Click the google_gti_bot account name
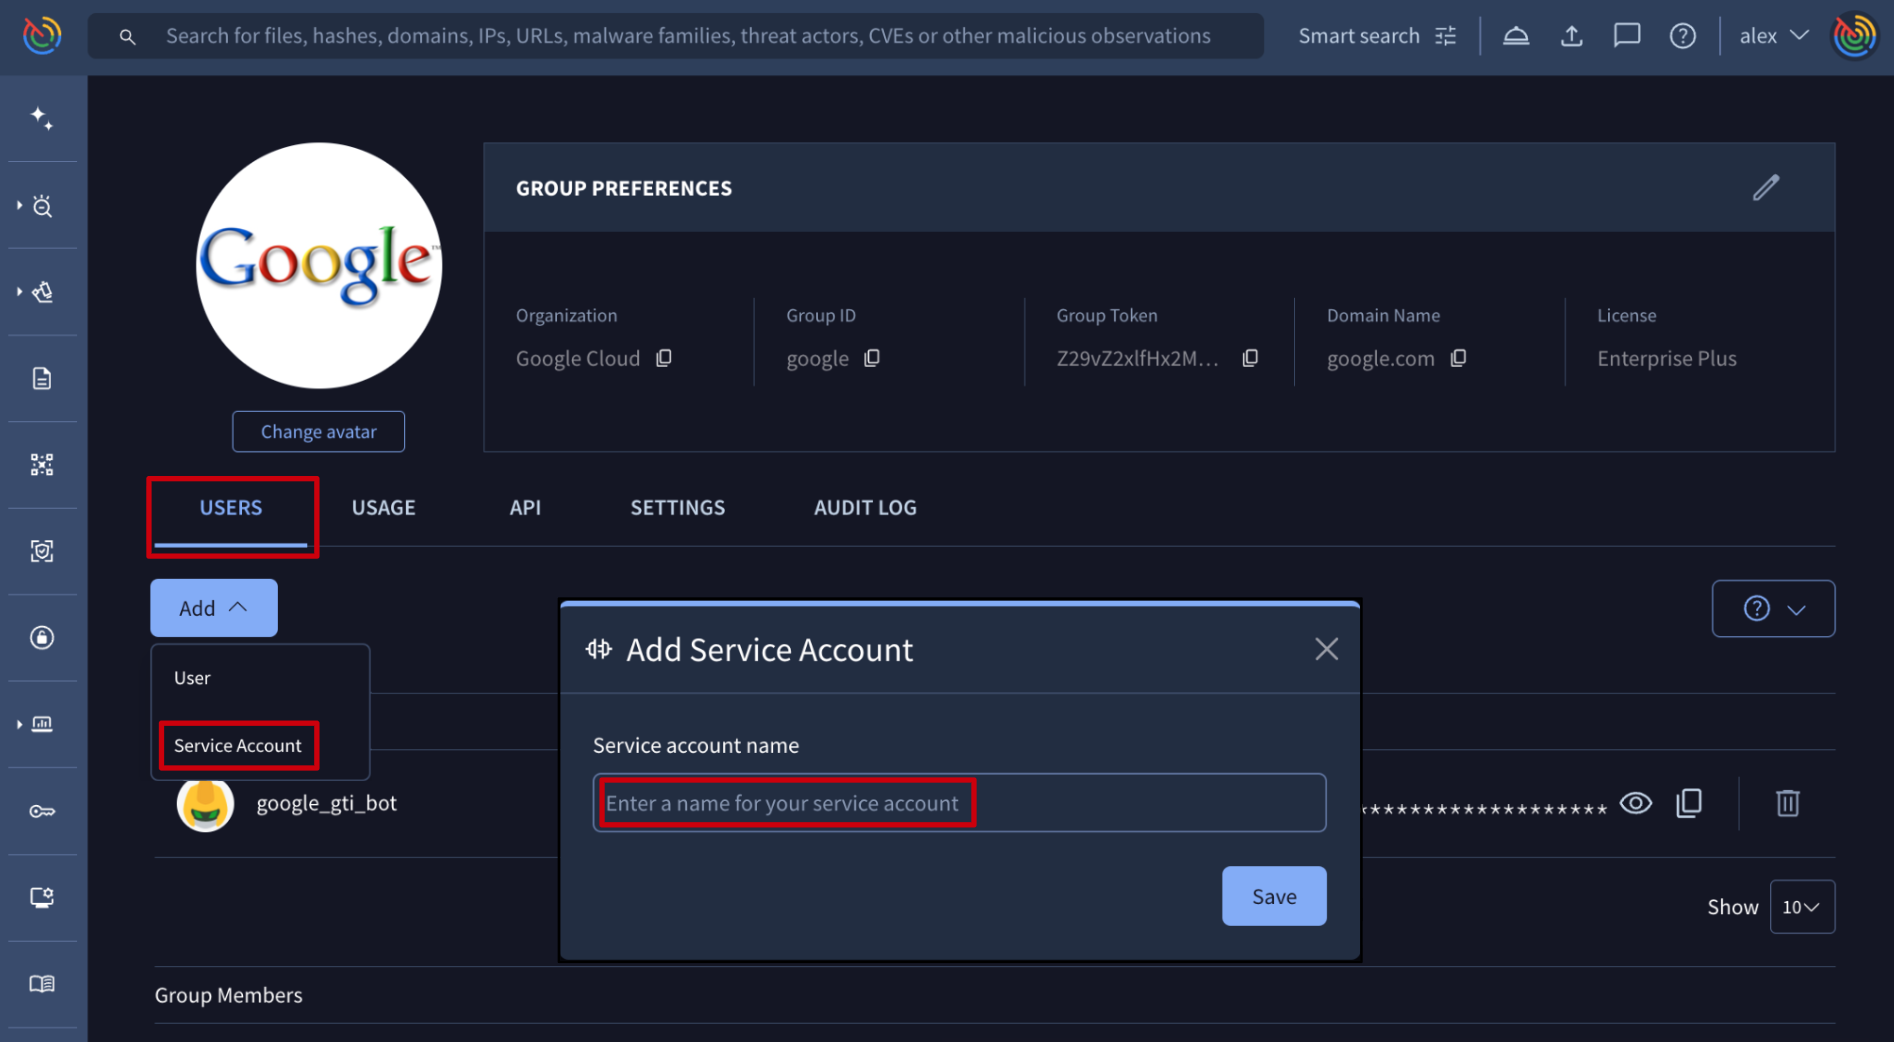This screenshot has width=1894, height=1042. point(327,803)
